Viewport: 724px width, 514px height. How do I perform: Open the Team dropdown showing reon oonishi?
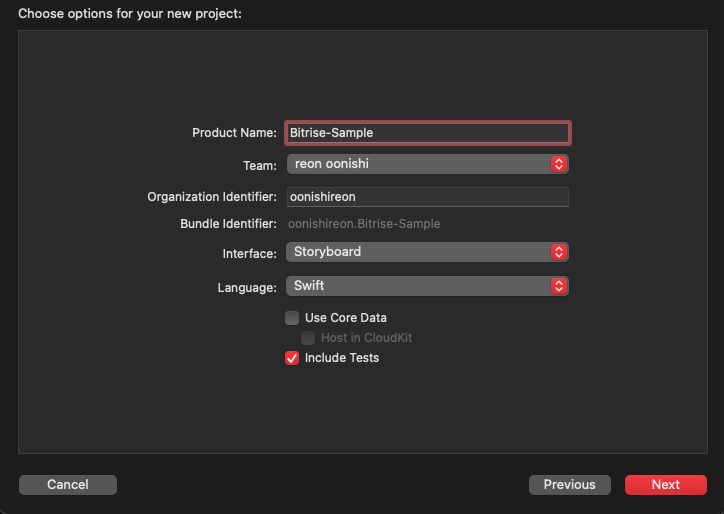[428, 164]
